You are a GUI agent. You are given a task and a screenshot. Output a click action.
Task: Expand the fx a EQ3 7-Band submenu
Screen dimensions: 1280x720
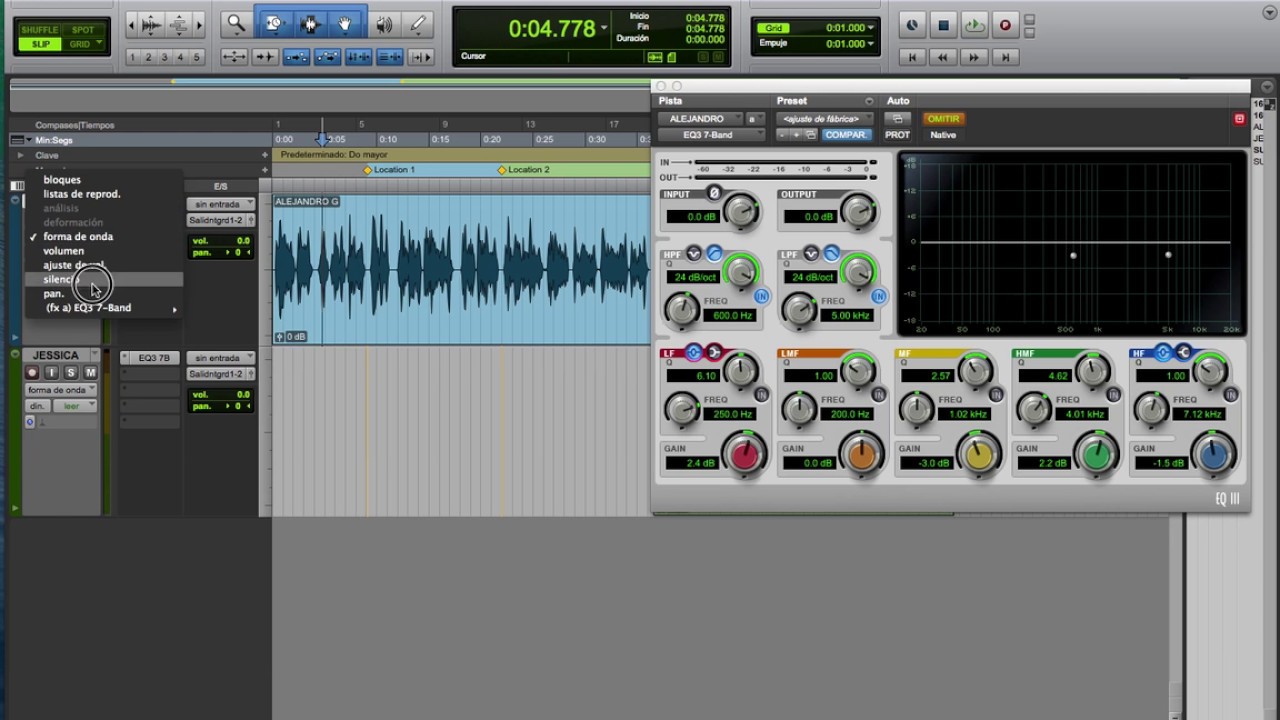103,308
